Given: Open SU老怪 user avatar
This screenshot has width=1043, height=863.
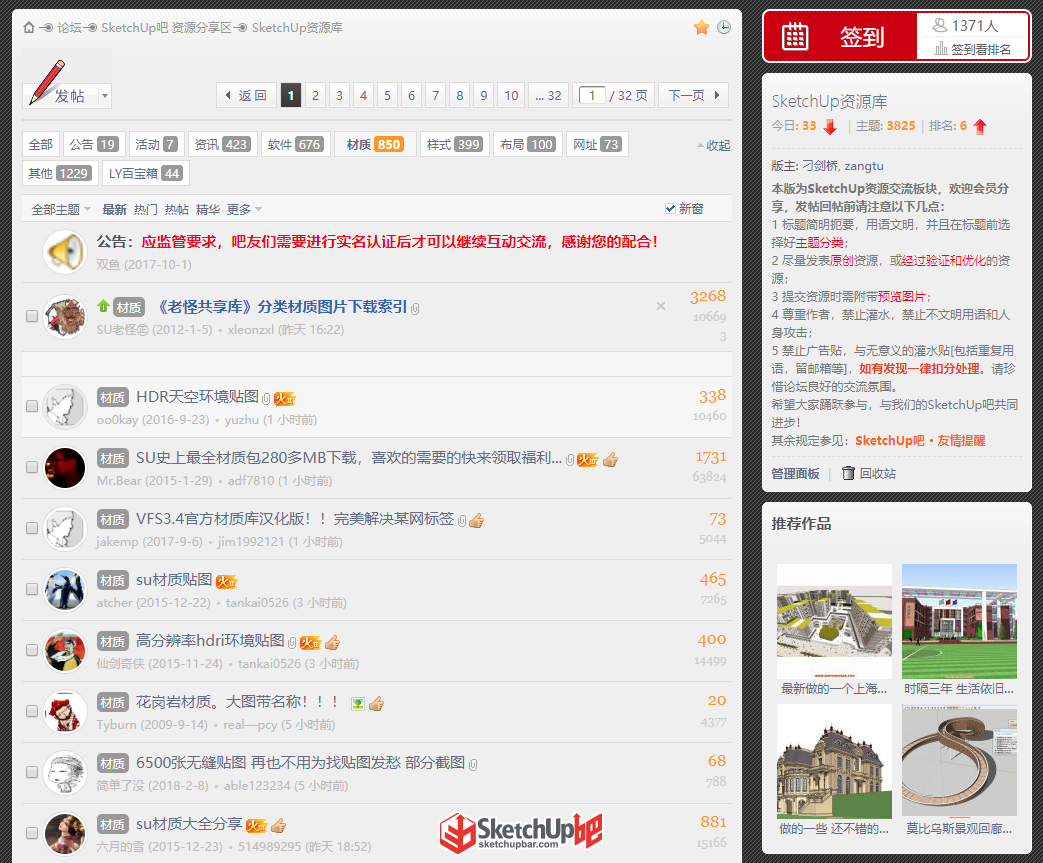Looking at the screenshot, I should coord(65,316).
